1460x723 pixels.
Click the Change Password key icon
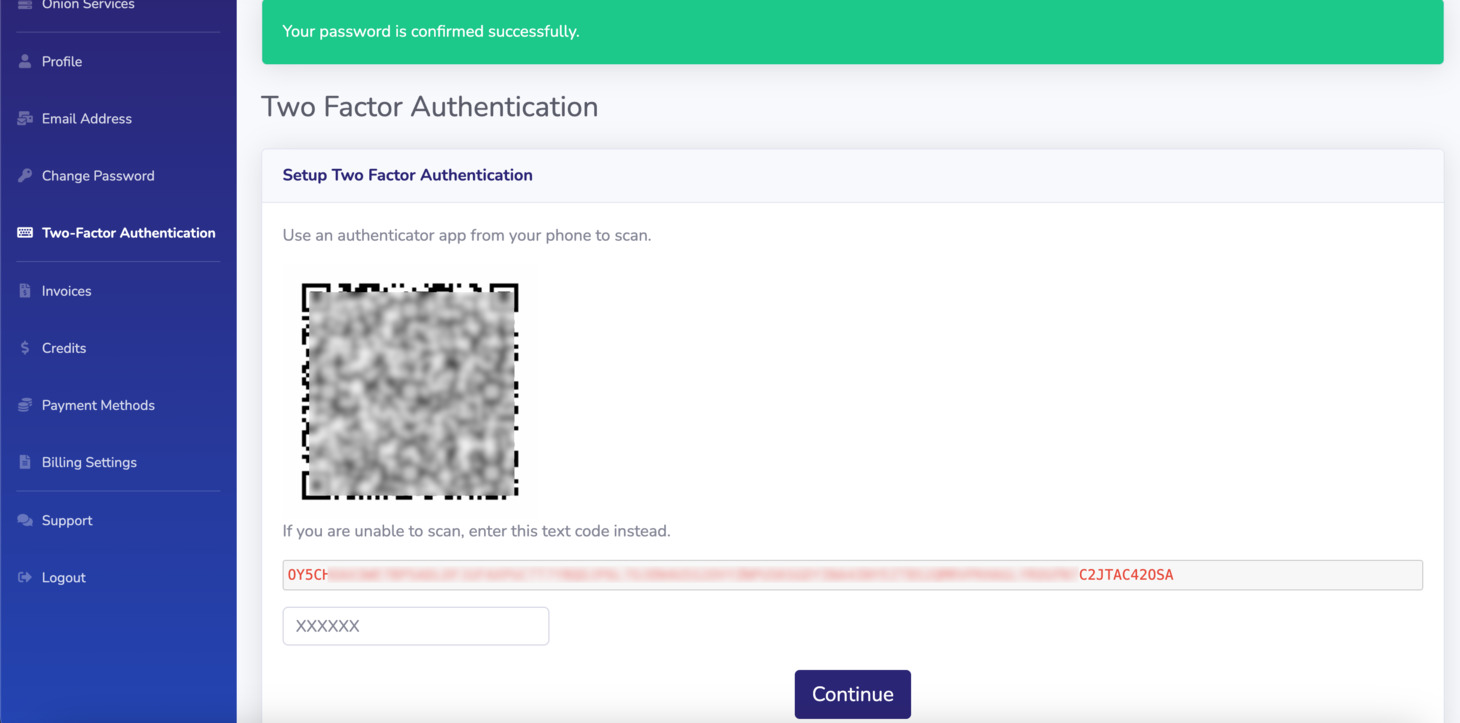coord(25,176)
